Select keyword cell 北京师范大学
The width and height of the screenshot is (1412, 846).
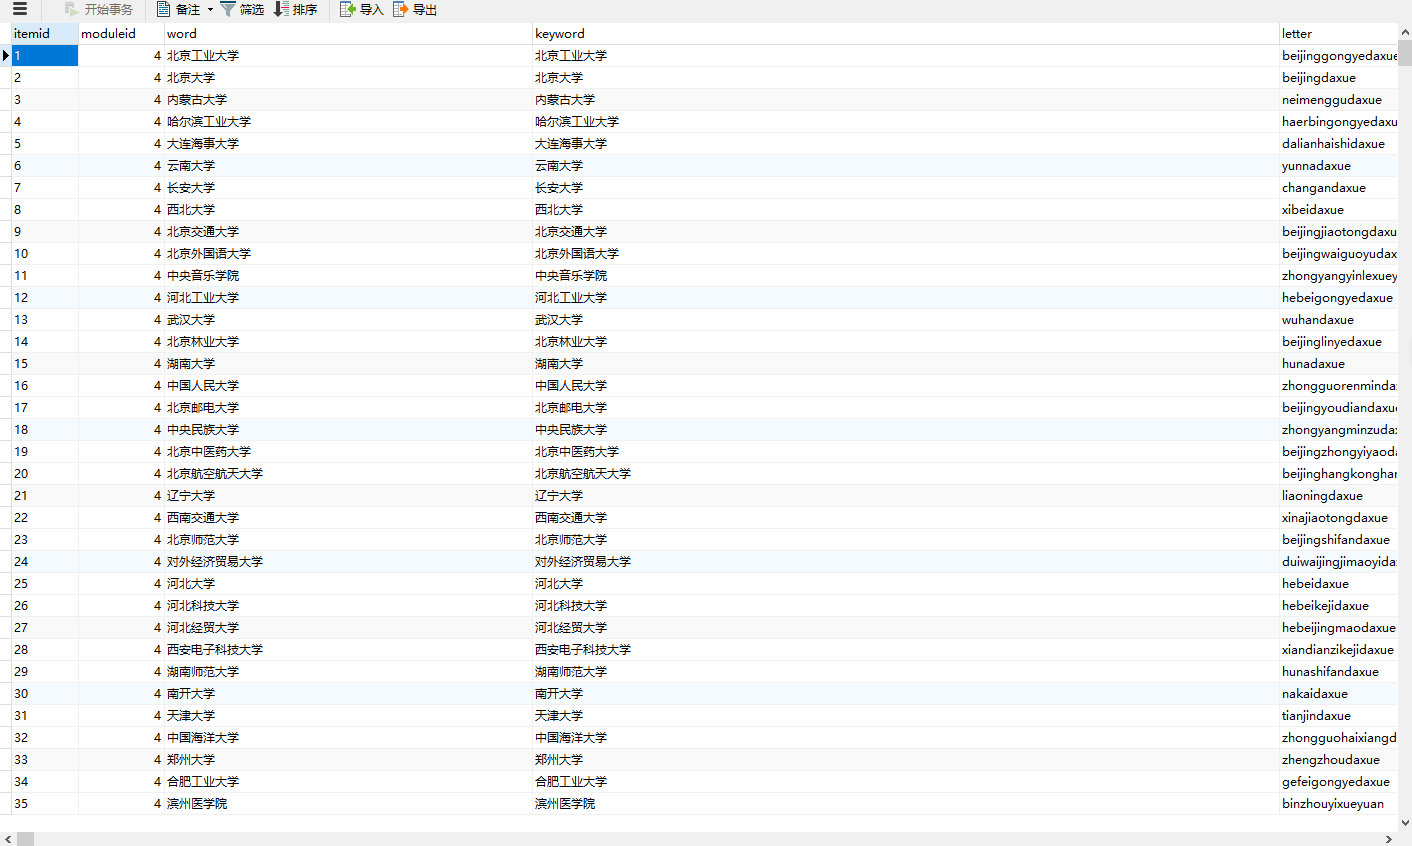click(905, 539)
